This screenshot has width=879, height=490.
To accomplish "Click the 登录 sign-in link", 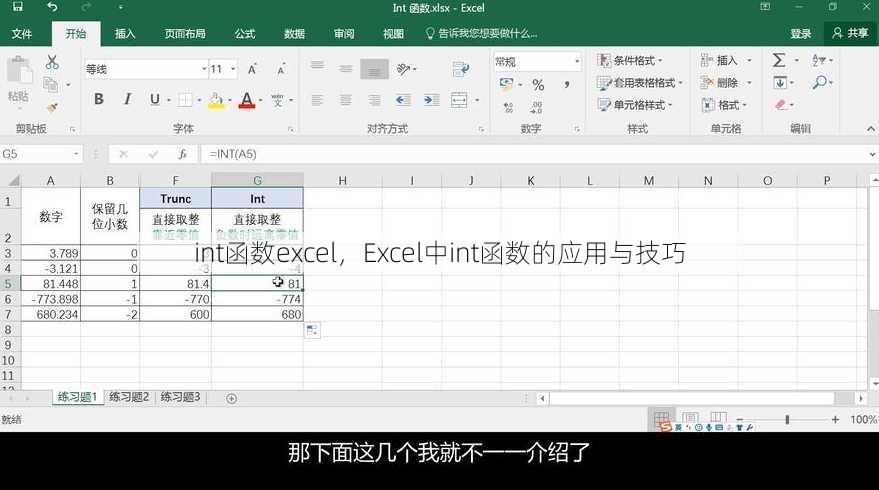I will (801, 34).
